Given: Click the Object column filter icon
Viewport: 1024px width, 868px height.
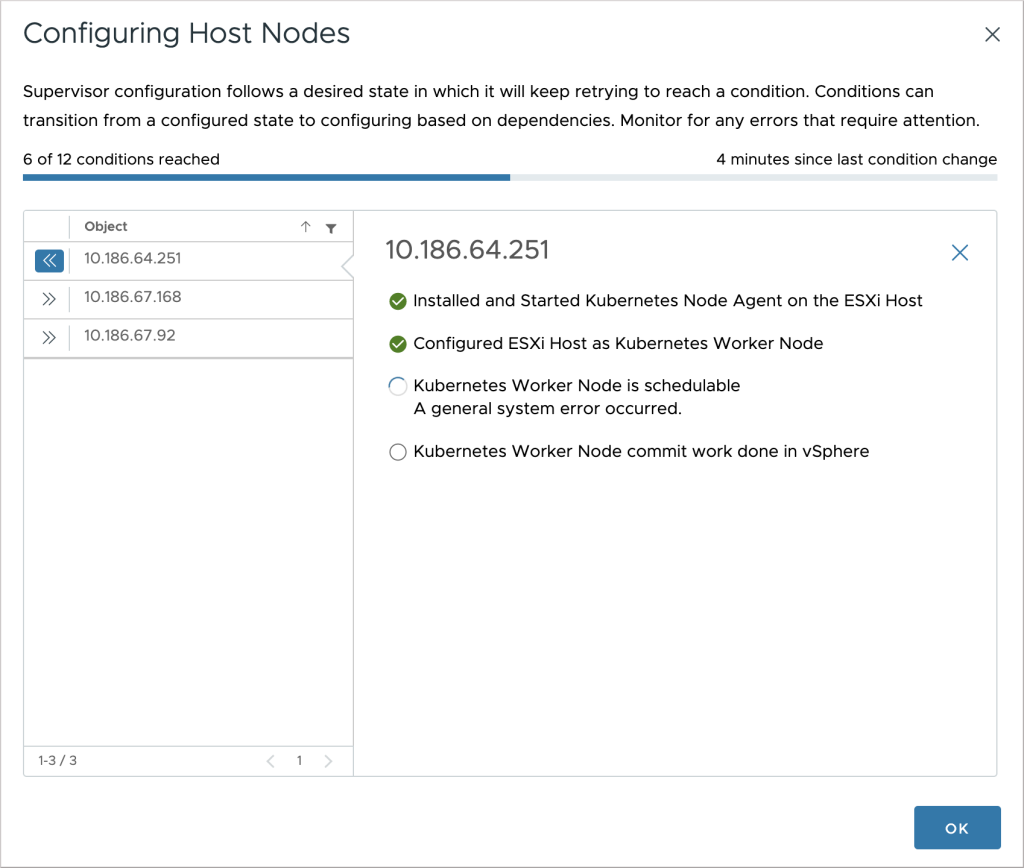Looking at the screenshot, I should pos(332,227).
